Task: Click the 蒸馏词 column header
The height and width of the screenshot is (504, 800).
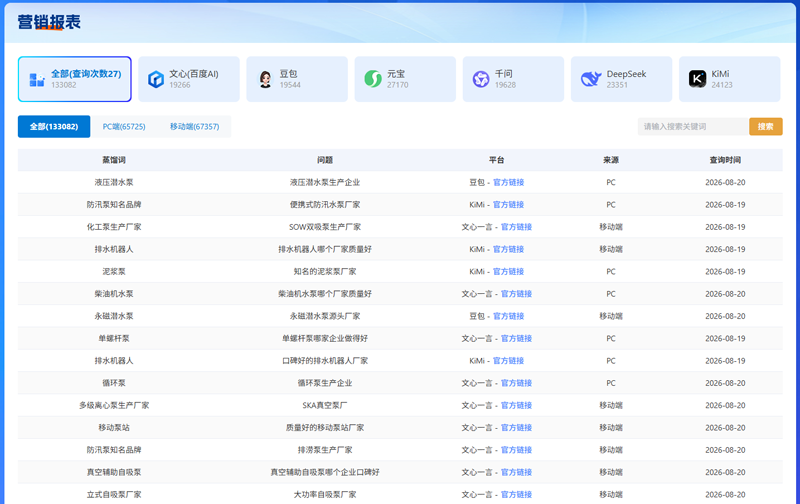Action: (114, 160)
